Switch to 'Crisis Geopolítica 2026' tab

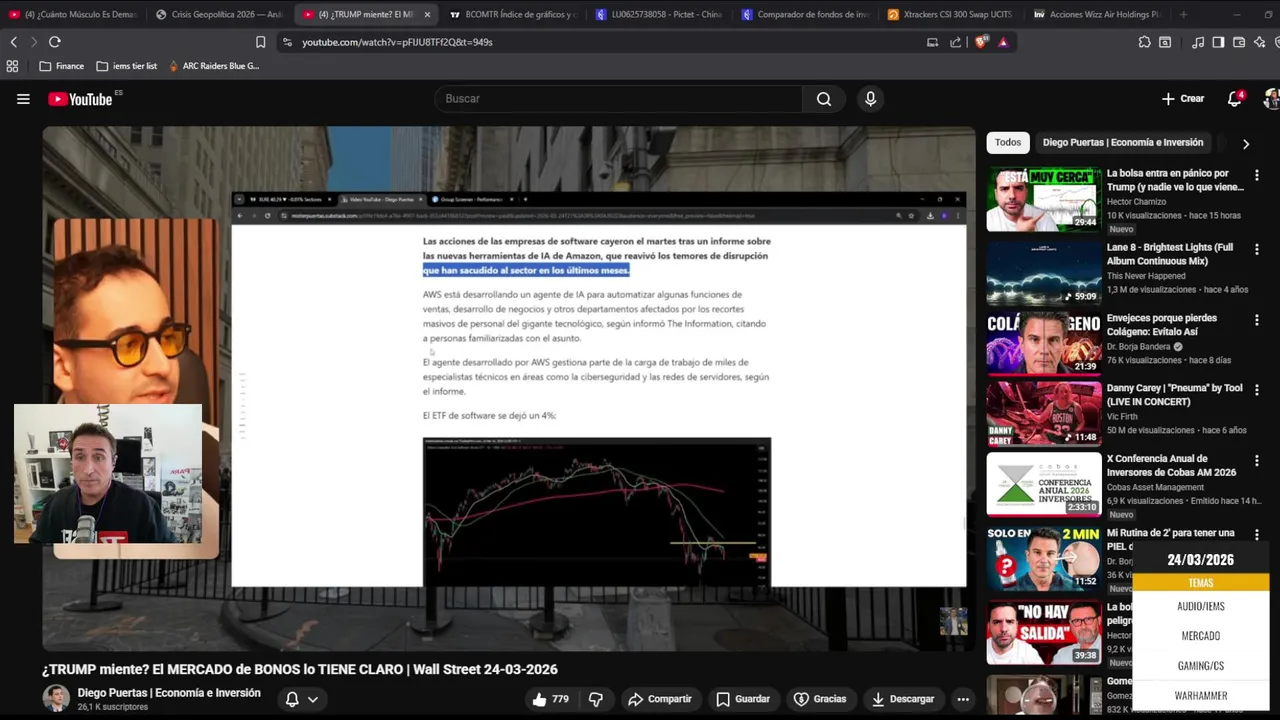(x=220, y=14)
